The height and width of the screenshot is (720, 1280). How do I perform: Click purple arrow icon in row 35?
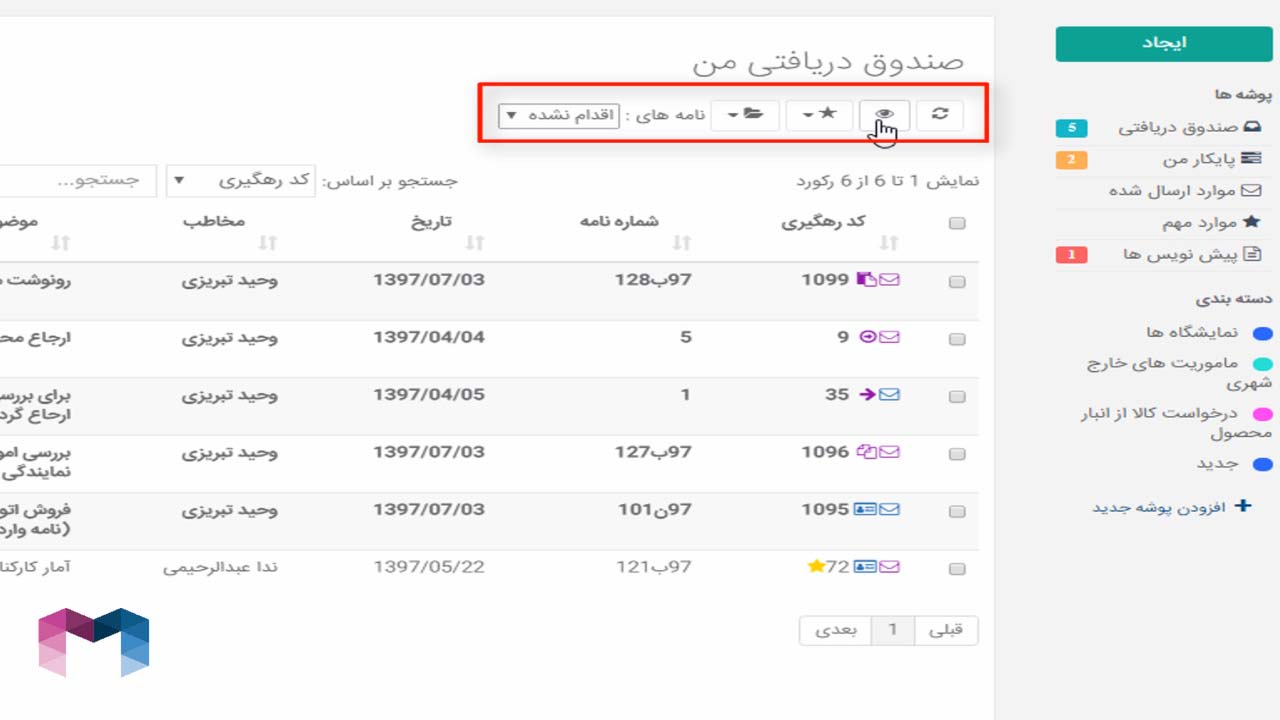[x=867, y=394]
